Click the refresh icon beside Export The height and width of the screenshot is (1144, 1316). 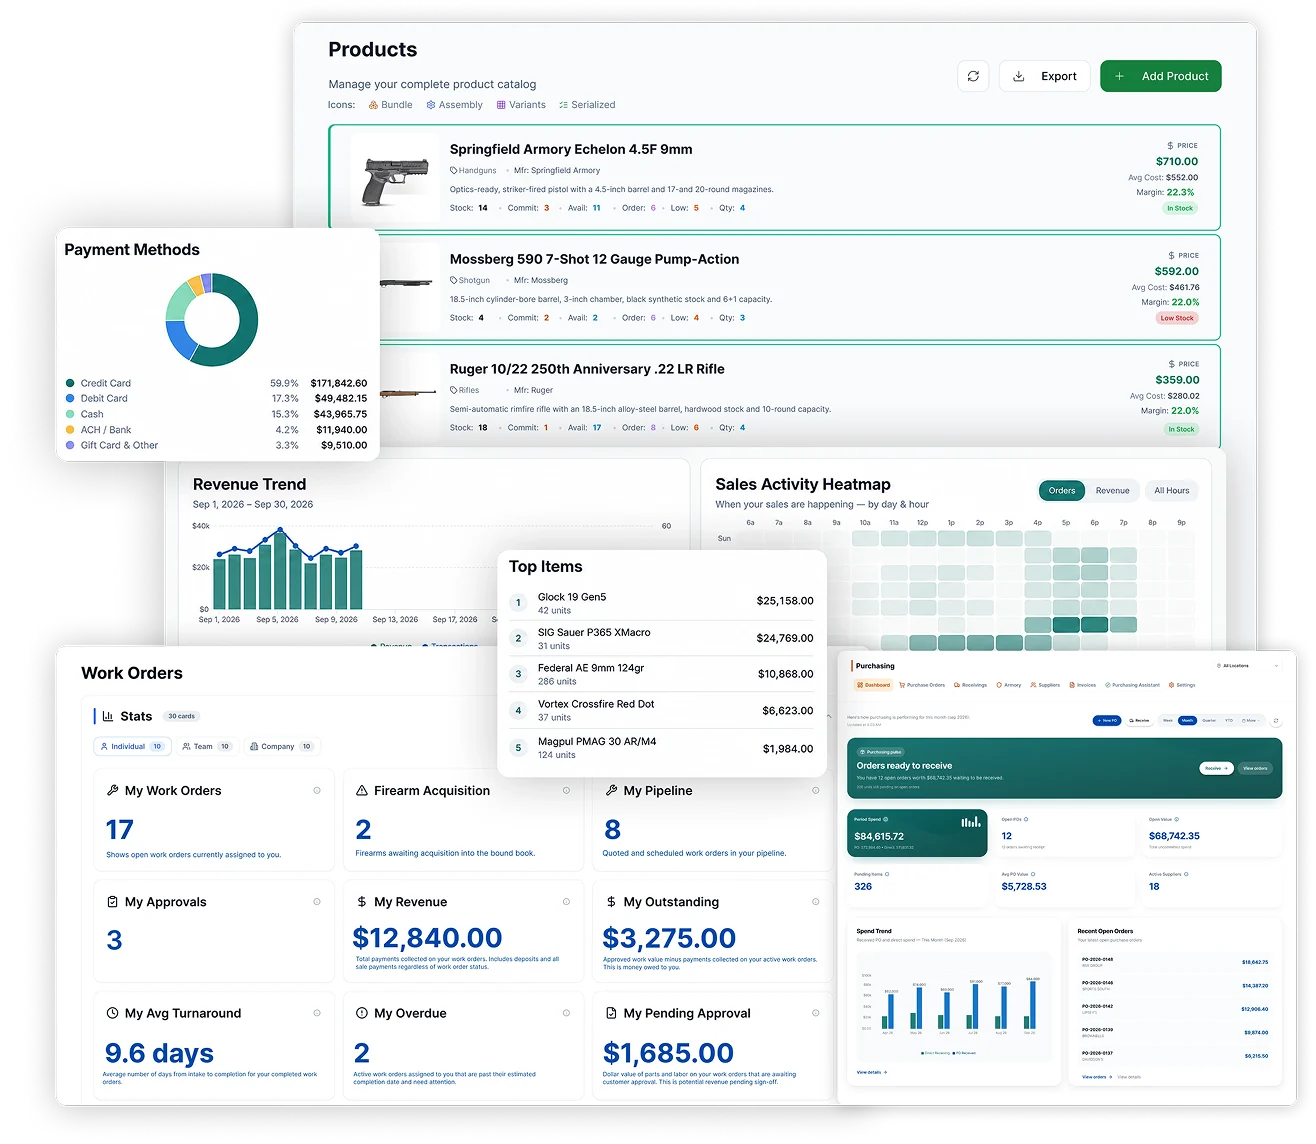[973, 76]
